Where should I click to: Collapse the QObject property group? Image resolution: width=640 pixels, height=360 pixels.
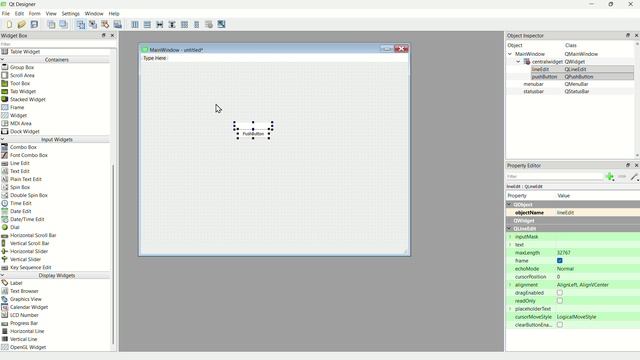(x=509, y=204)
